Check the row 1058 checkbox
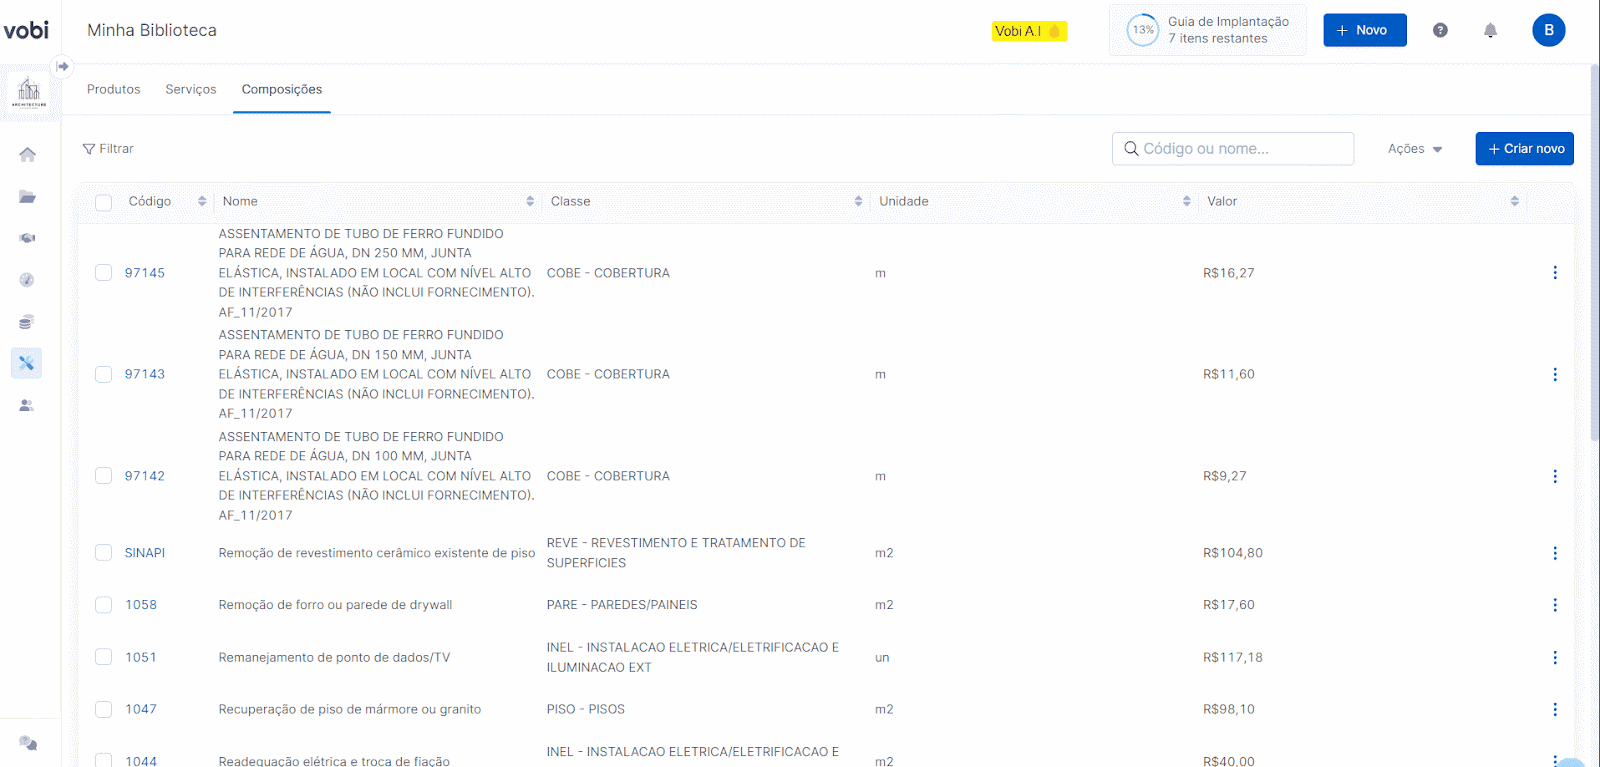Image resolution: width=1600 pixels, height=767 pixels. tap(103, 605)
